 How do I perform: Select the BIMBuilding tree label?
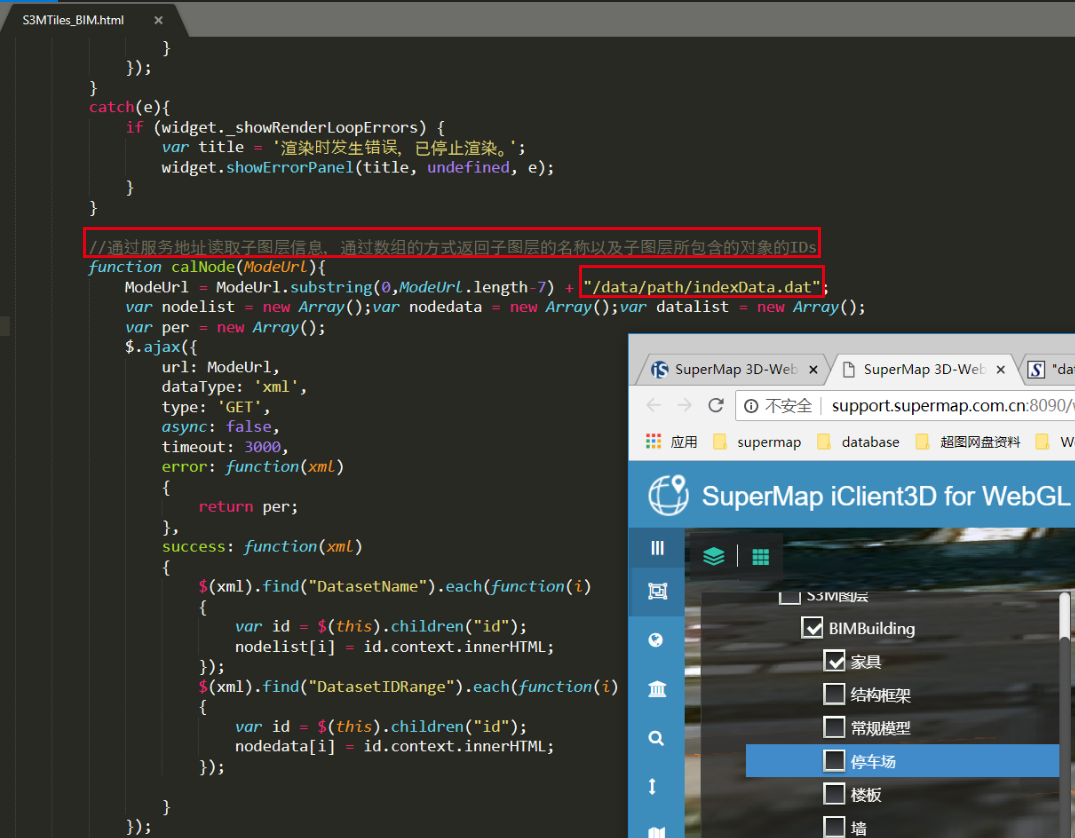coord(871,628)
